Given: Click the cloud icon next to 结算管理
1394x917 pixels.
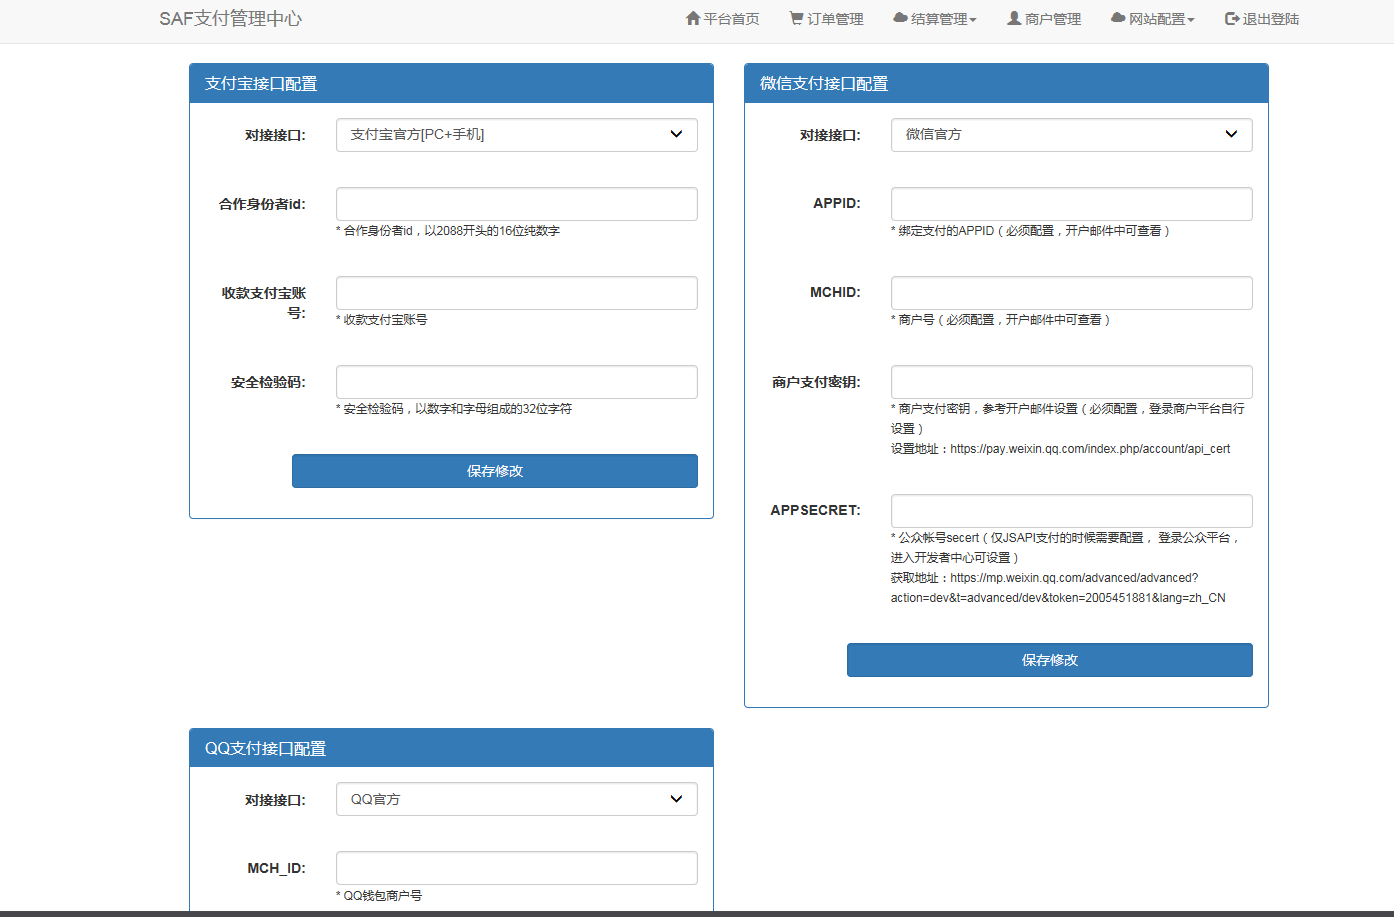Looking at the screenshot, I should click(899, 17).
